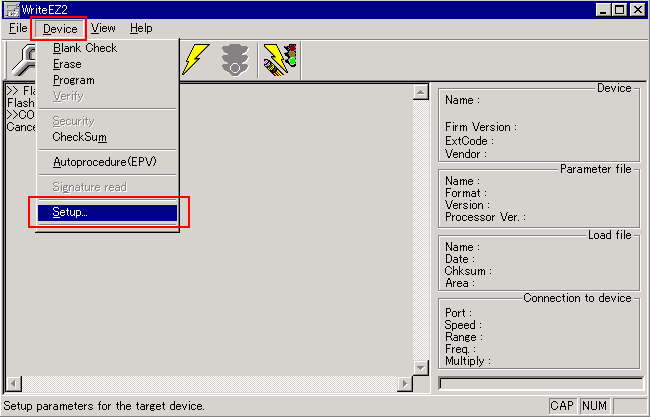Viewport: 650px width, 417px height.
Task: Select Erase in the Device menu
Action: click(107, 64)
